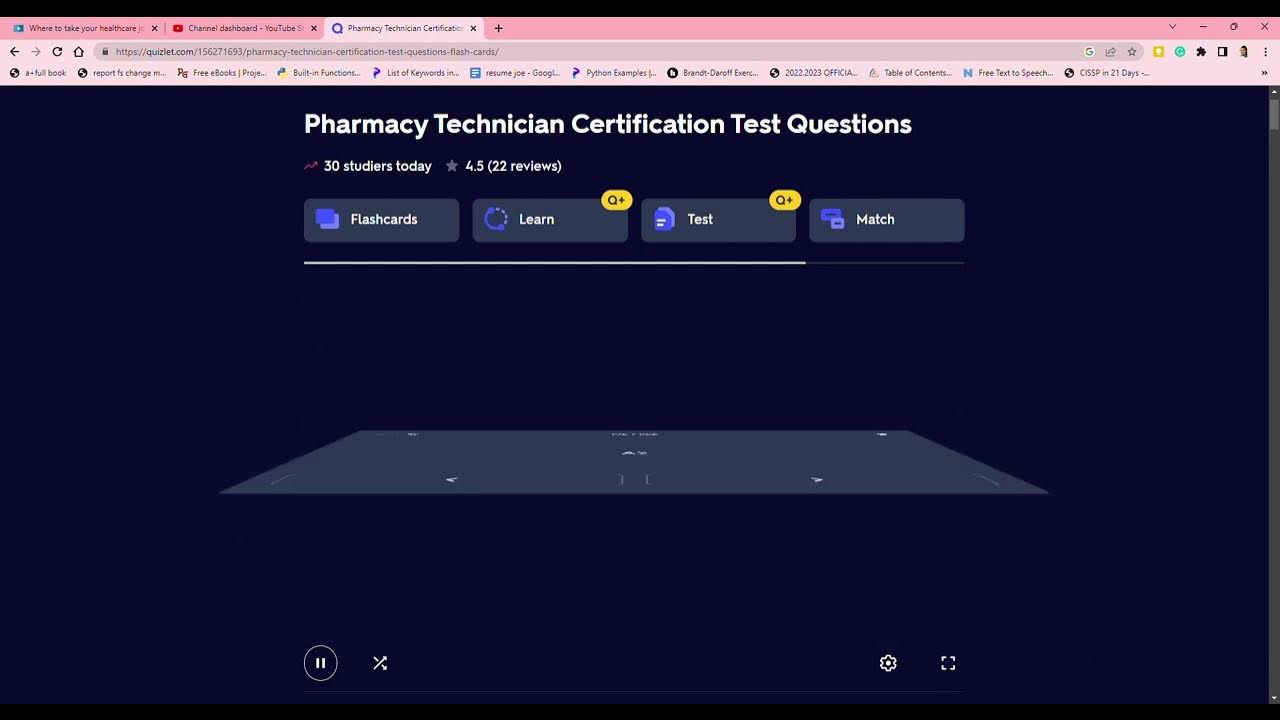Open Python Examples bookmark
The width and height of the screenshot is (1280, 720).
click(614, 73)
